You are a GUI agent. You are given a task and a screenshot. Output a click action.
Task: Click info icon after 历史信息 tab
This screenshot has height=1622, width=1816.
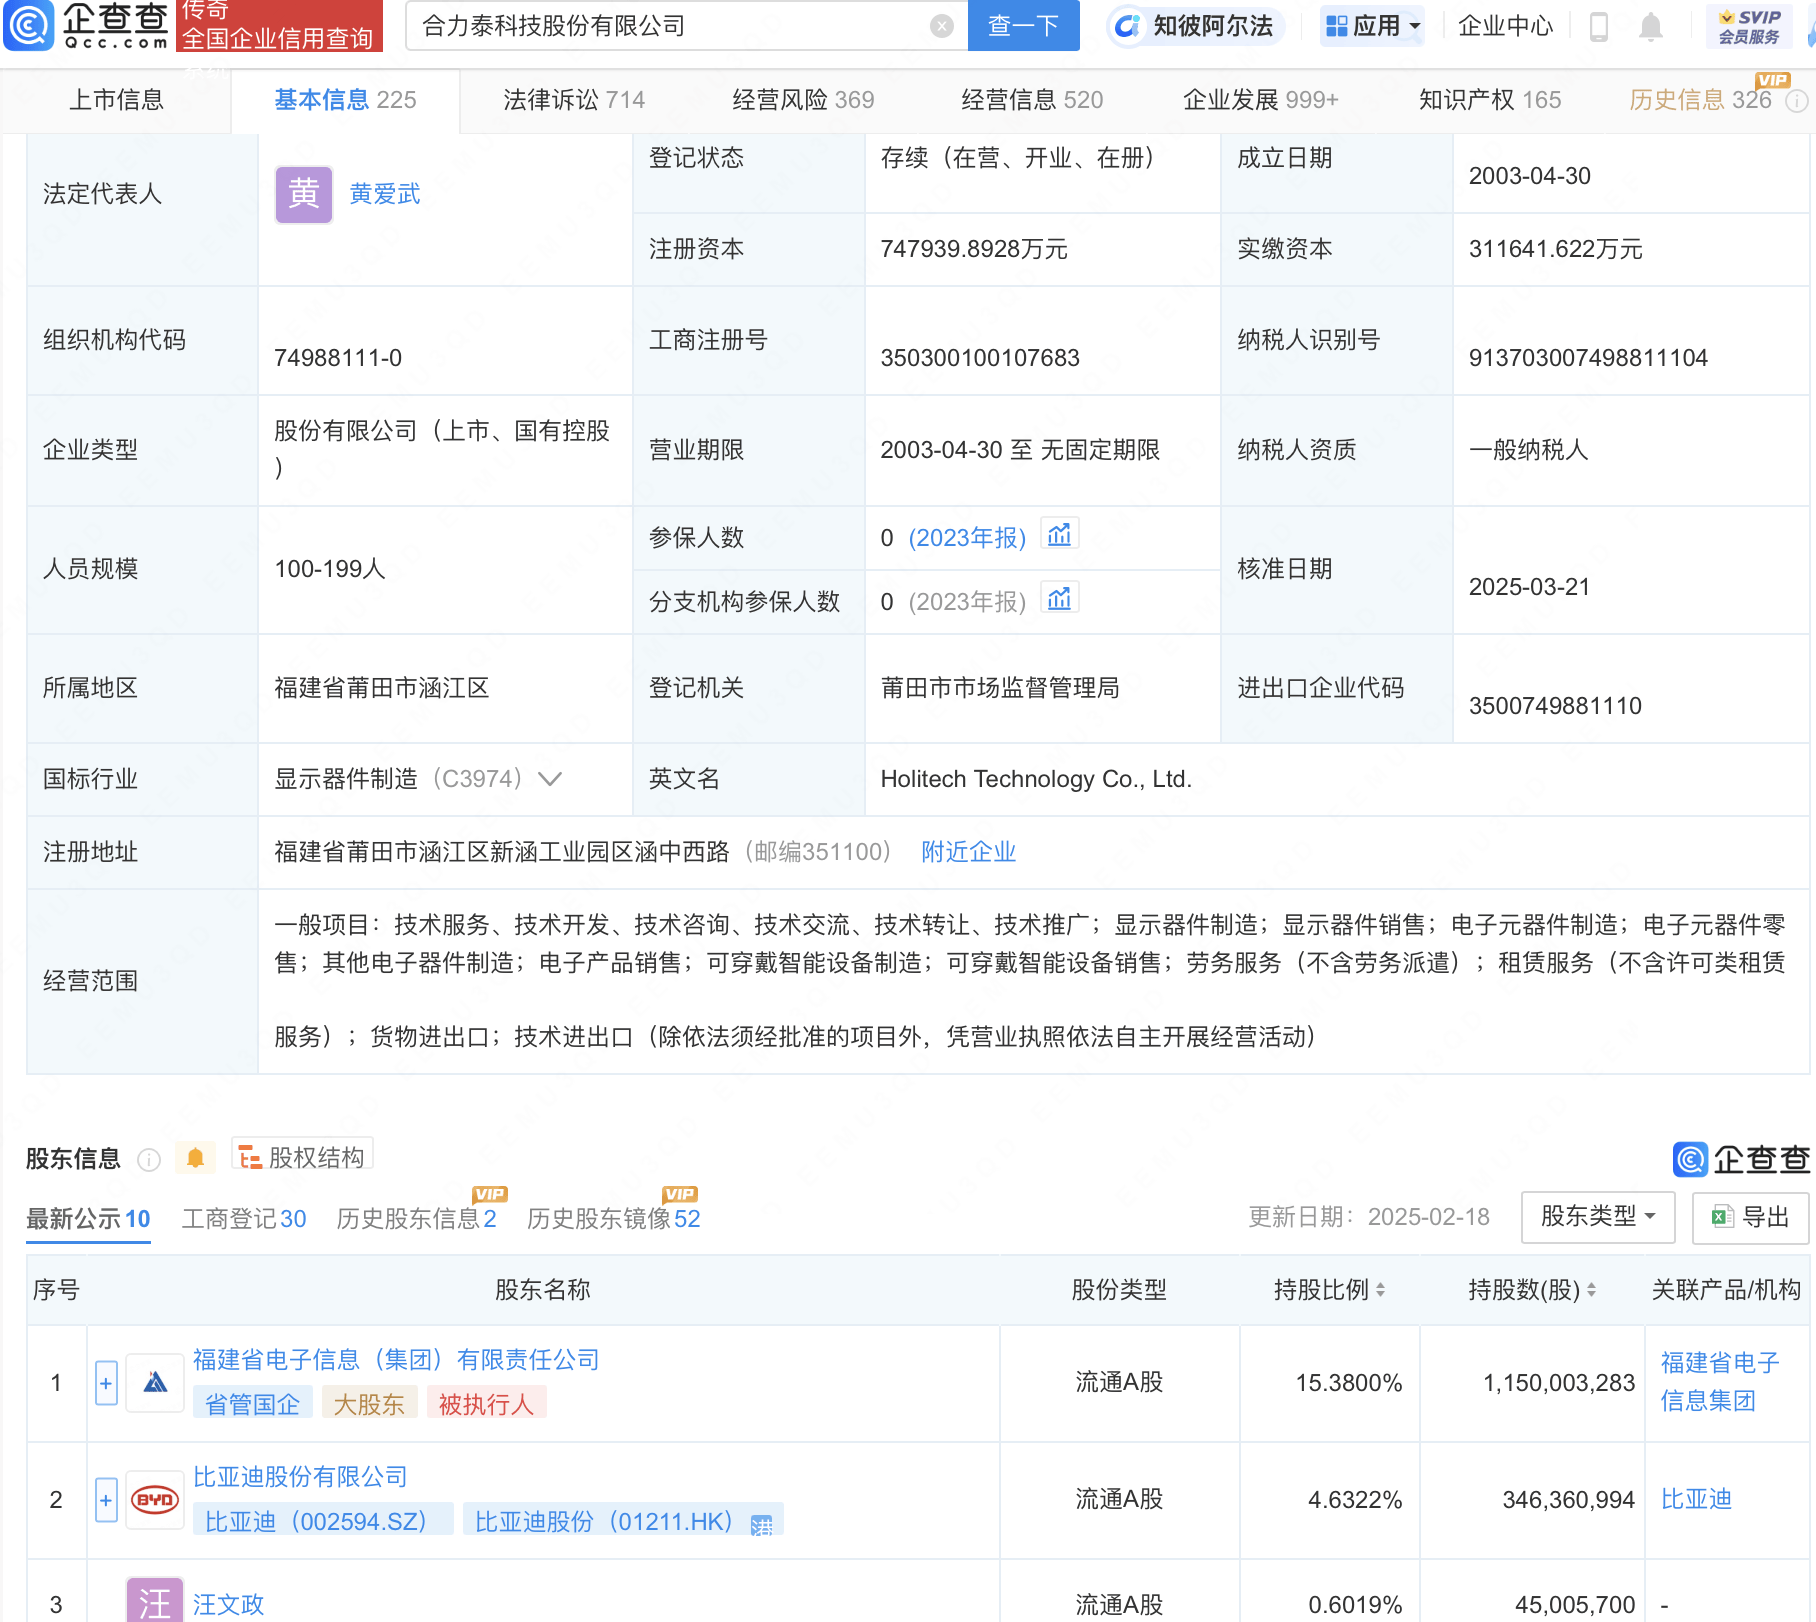click(x=1797, y=101)
